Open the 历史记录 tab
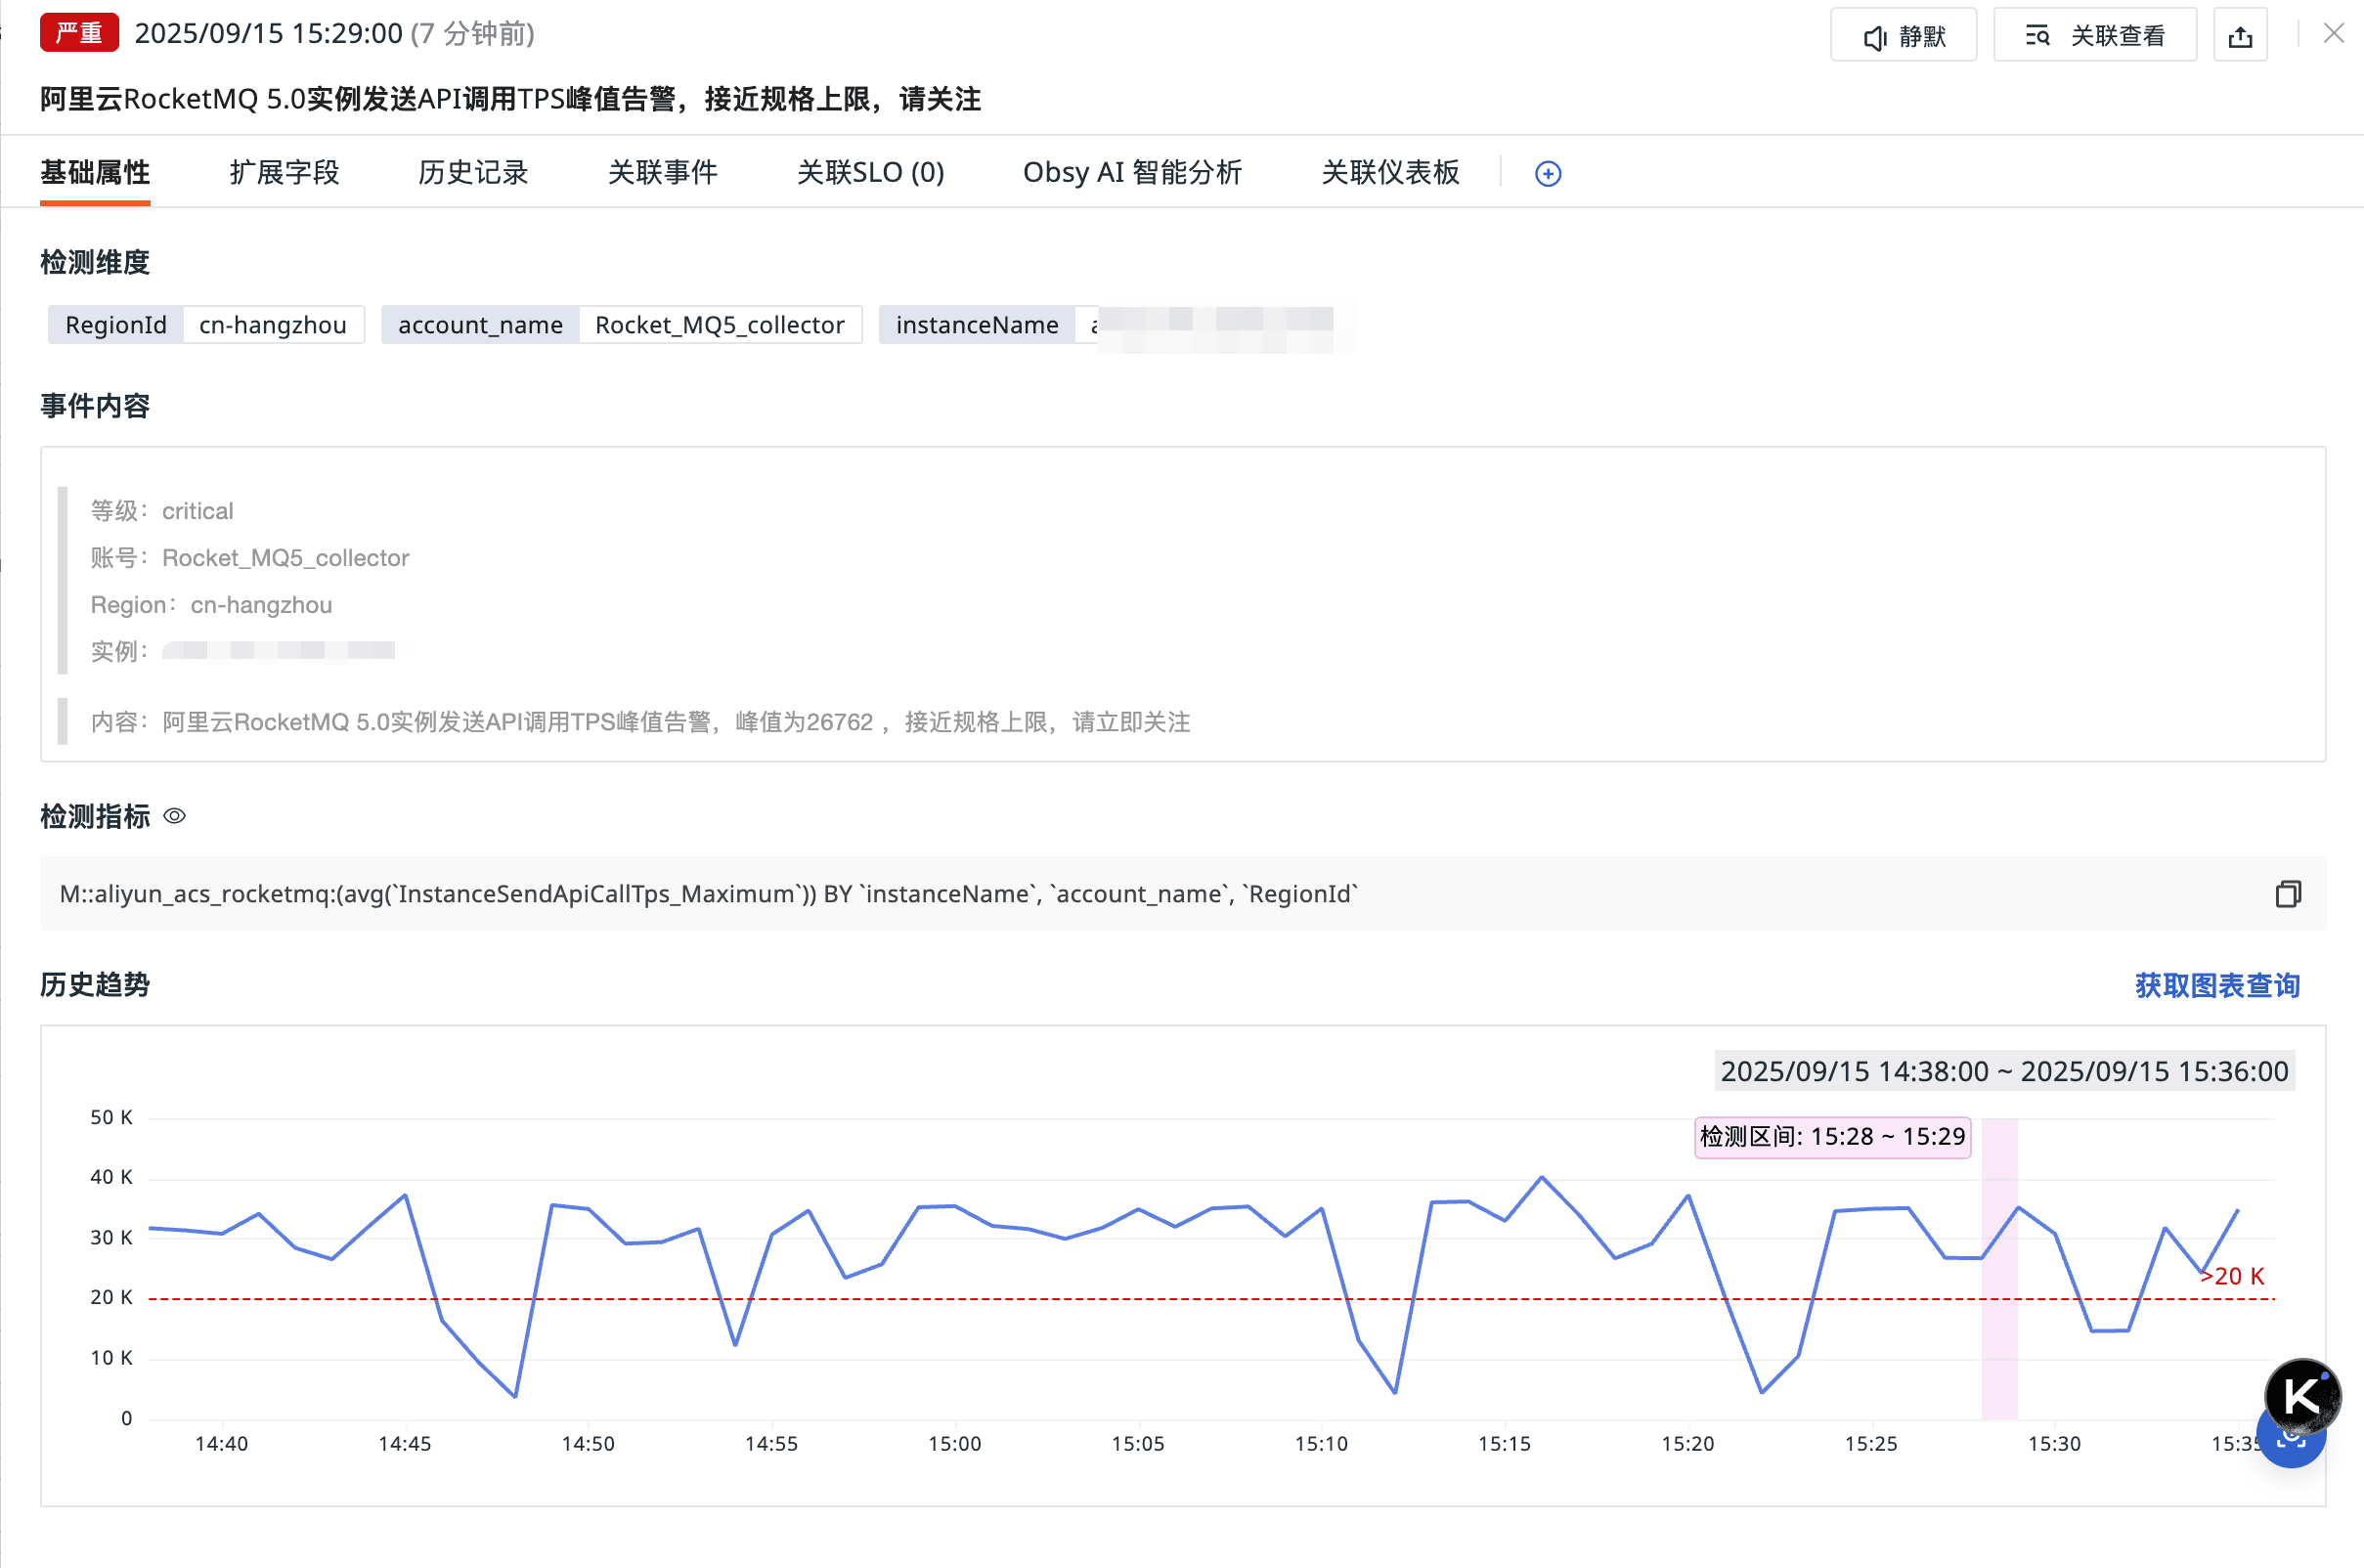Screen dimensions: 2364x1568 click(x=473, y=173)
